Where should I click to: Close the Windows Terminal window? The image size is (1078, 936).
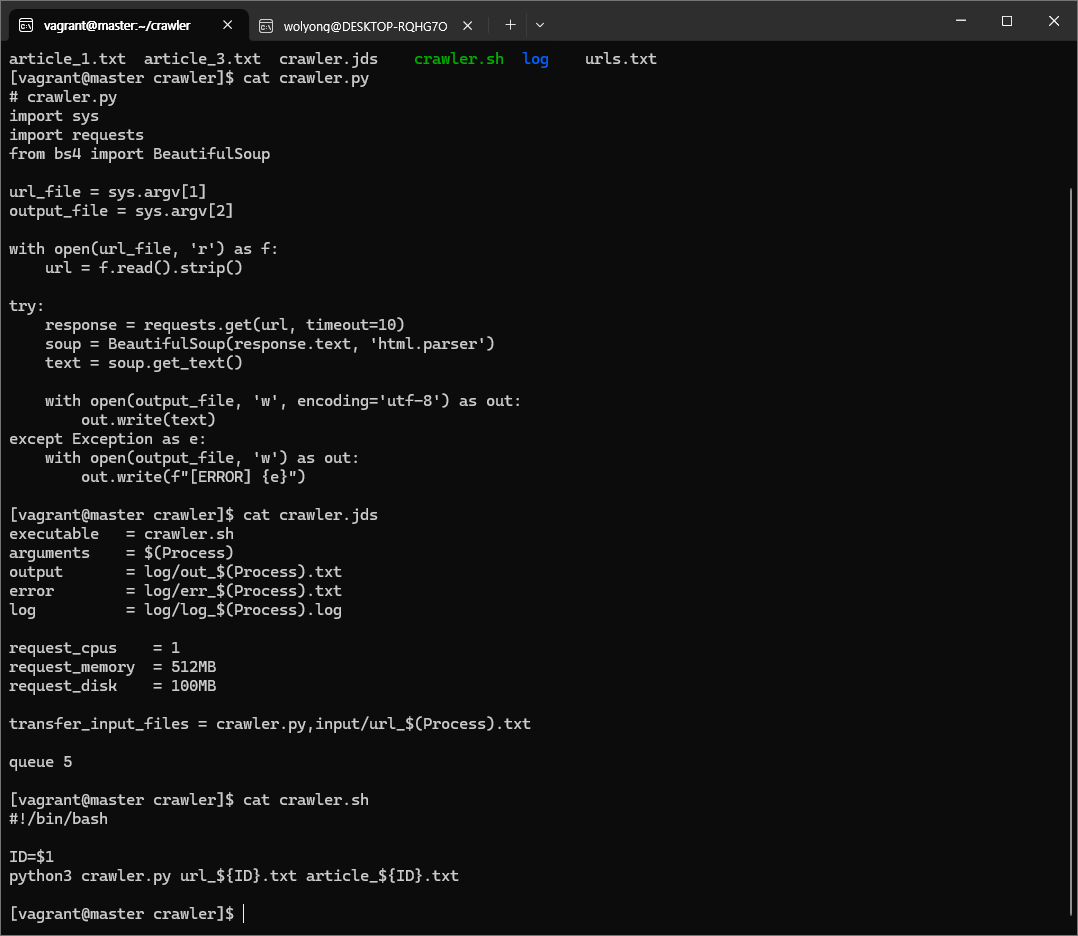[1053, 21]
